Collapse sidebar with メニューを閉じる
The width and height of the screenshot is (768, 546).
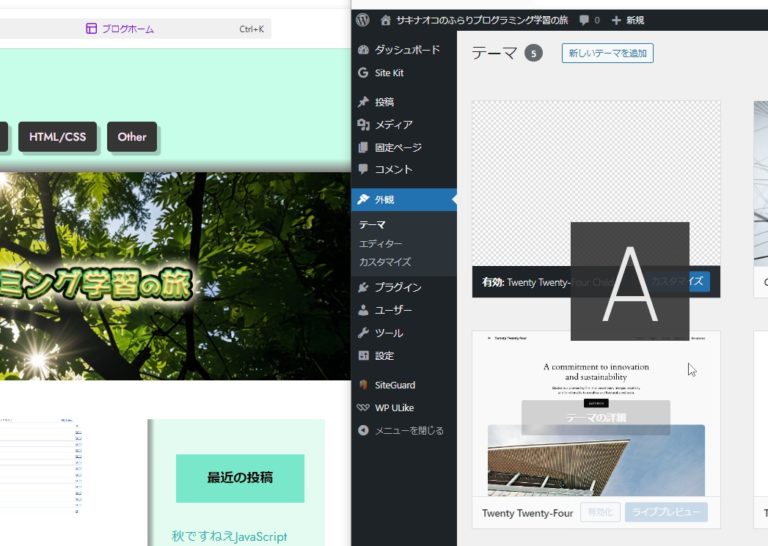click(x=409, y=431)
